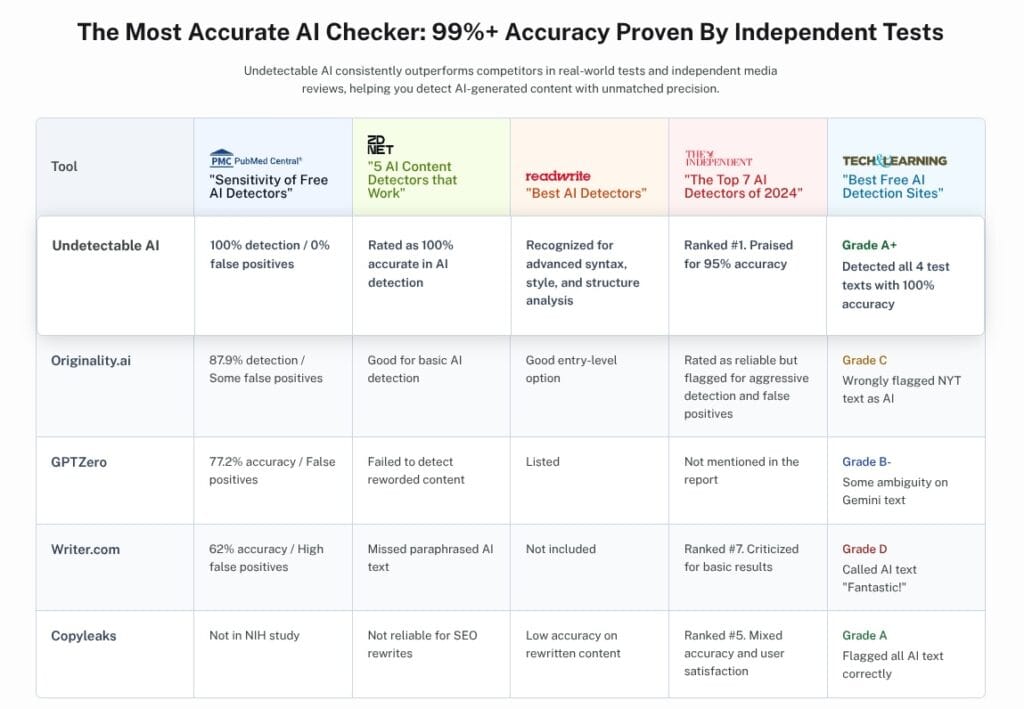Viewport: 1024px width, 709px height.
Task: Click the Originality.ai tool name
Action: click(93, 360)
